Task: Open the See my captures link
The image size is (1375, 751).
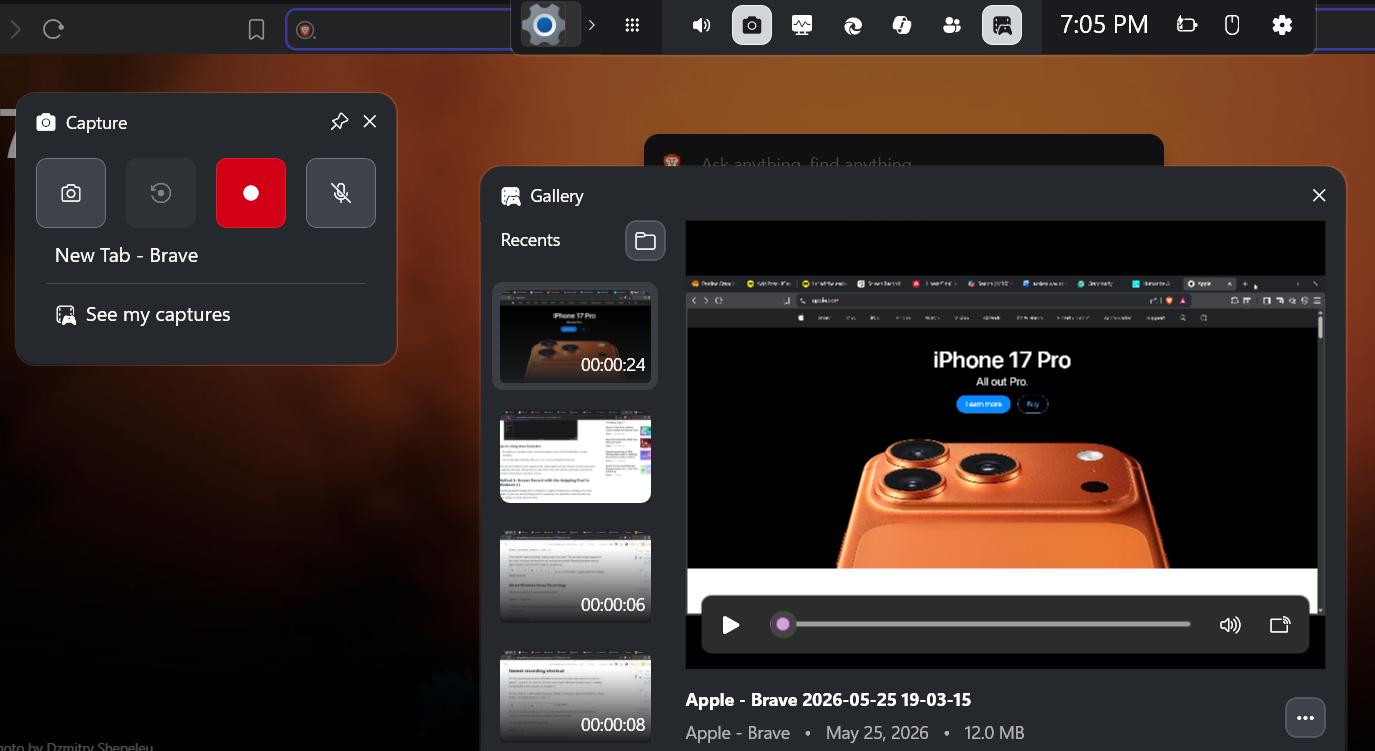Action: (143, 315)
